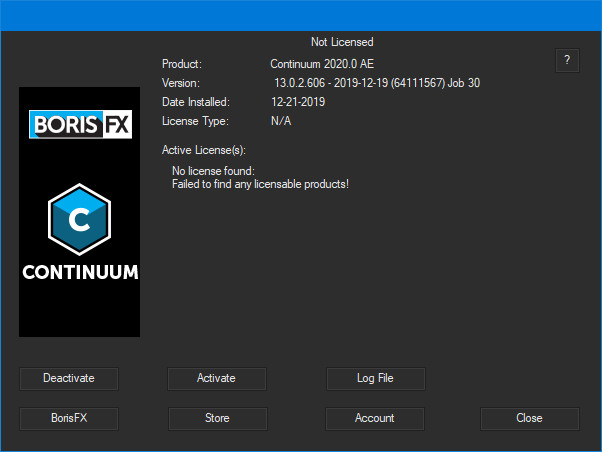Open the Store button
Image resolution: width=602 pixels, height=452 pixels.
[217, 418]
